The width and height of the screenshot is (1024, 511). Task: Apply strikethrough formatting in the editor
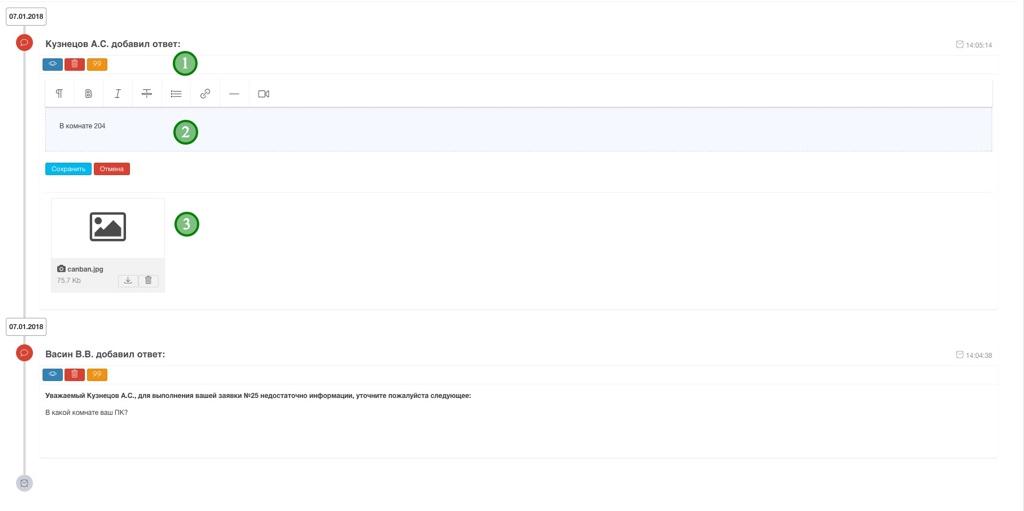[146, 94]
